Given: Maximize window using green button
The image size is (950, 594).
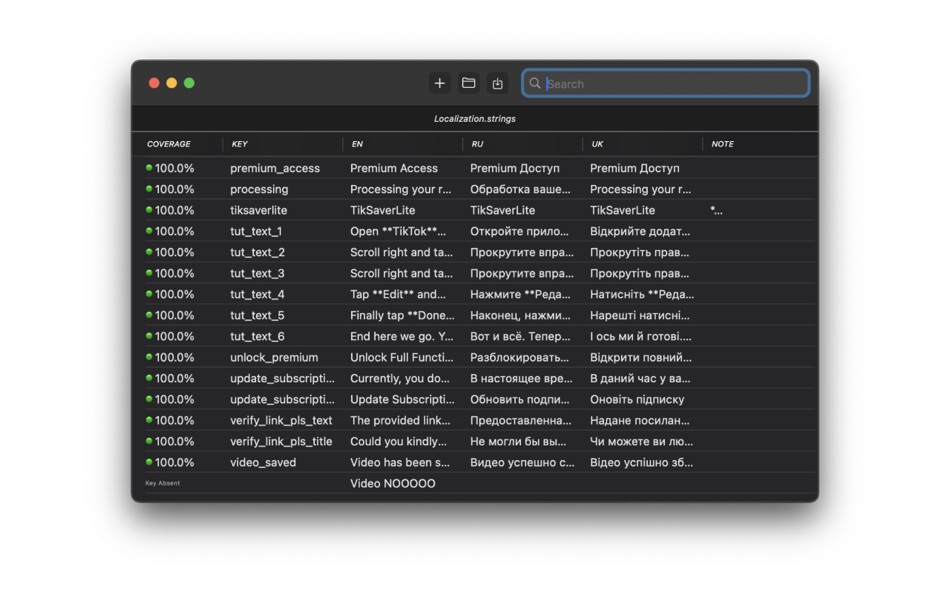Looking at the screenshot, I should tap(189, 83).
